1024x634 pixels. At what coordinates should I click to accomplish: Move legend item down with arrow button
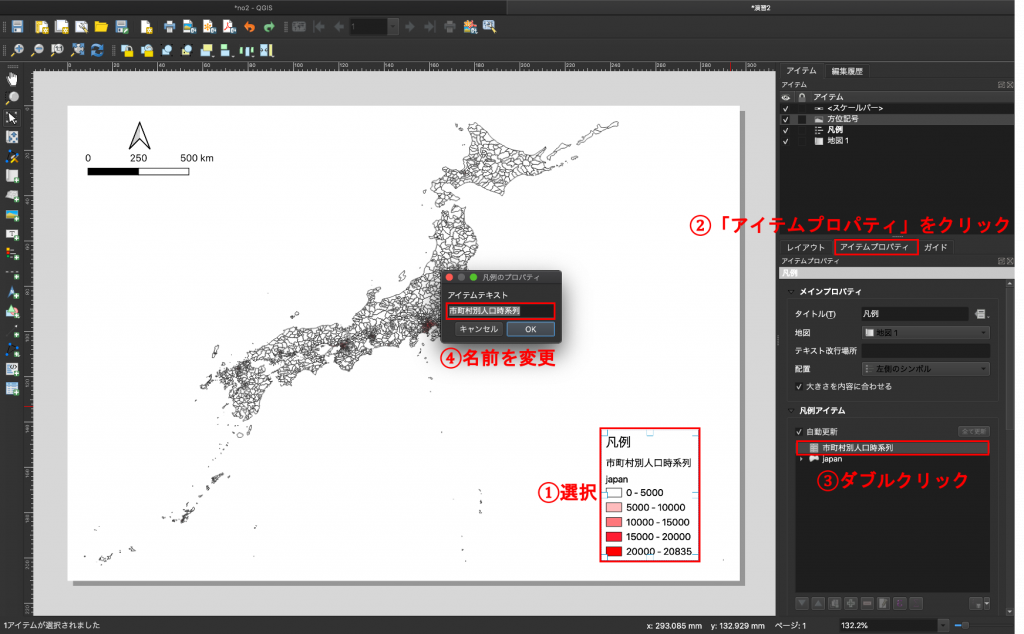click(x=802, y=604)
